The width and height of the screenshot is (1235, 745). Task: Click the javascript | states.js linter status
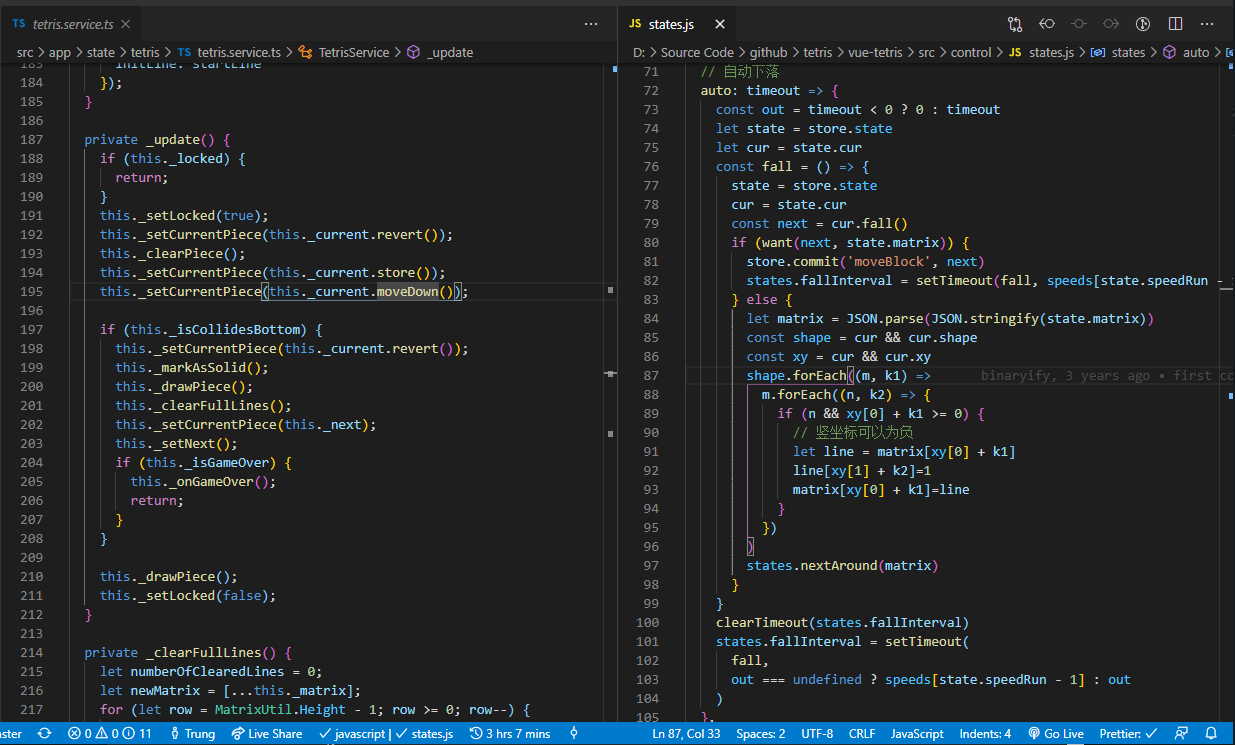(x=385, y=733)
